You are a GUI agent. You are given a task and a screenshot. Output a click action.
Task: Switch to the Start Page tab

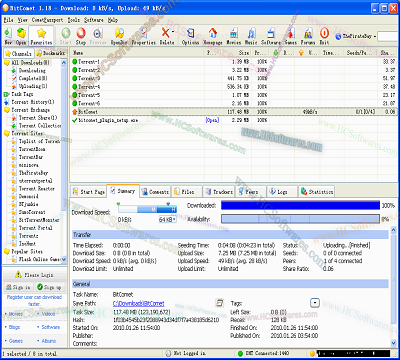89,192
